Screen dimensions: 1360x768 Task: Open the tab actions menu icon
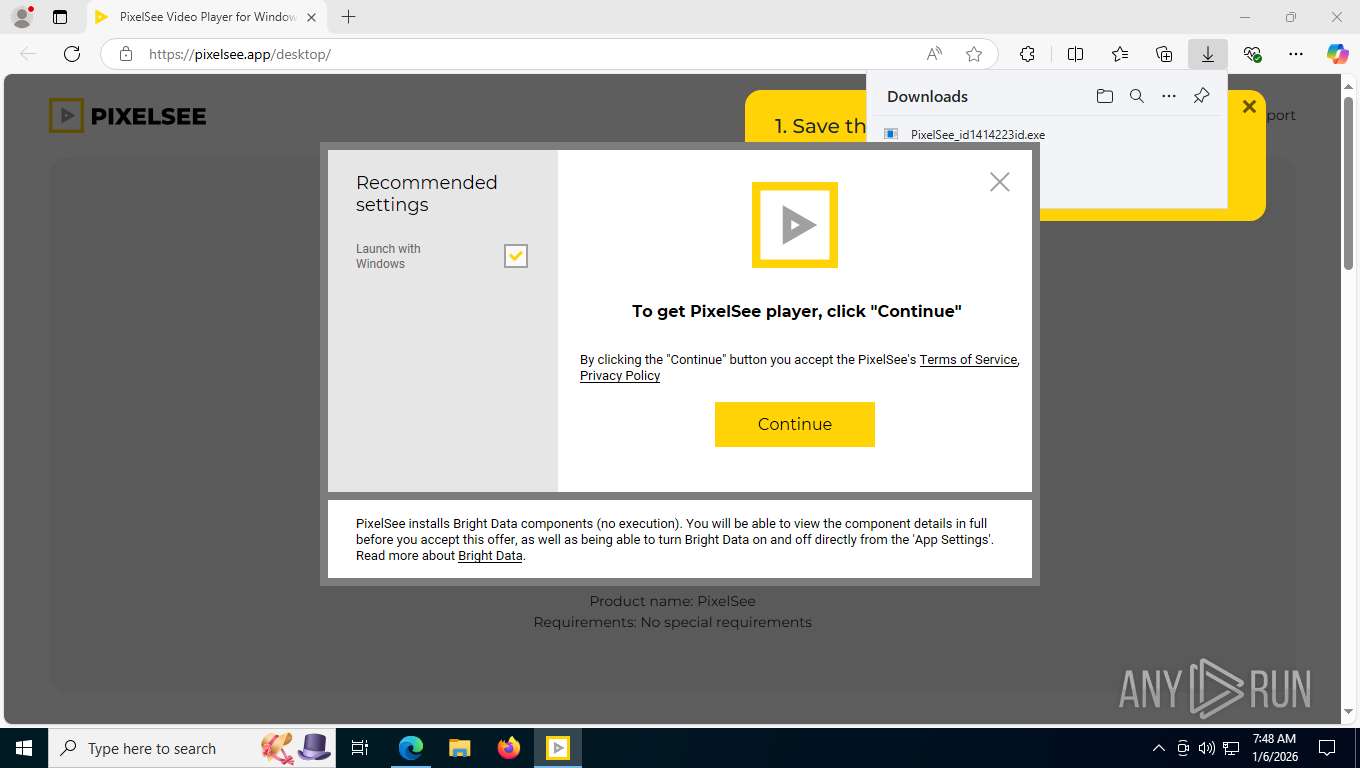click(x=60, y=17)
